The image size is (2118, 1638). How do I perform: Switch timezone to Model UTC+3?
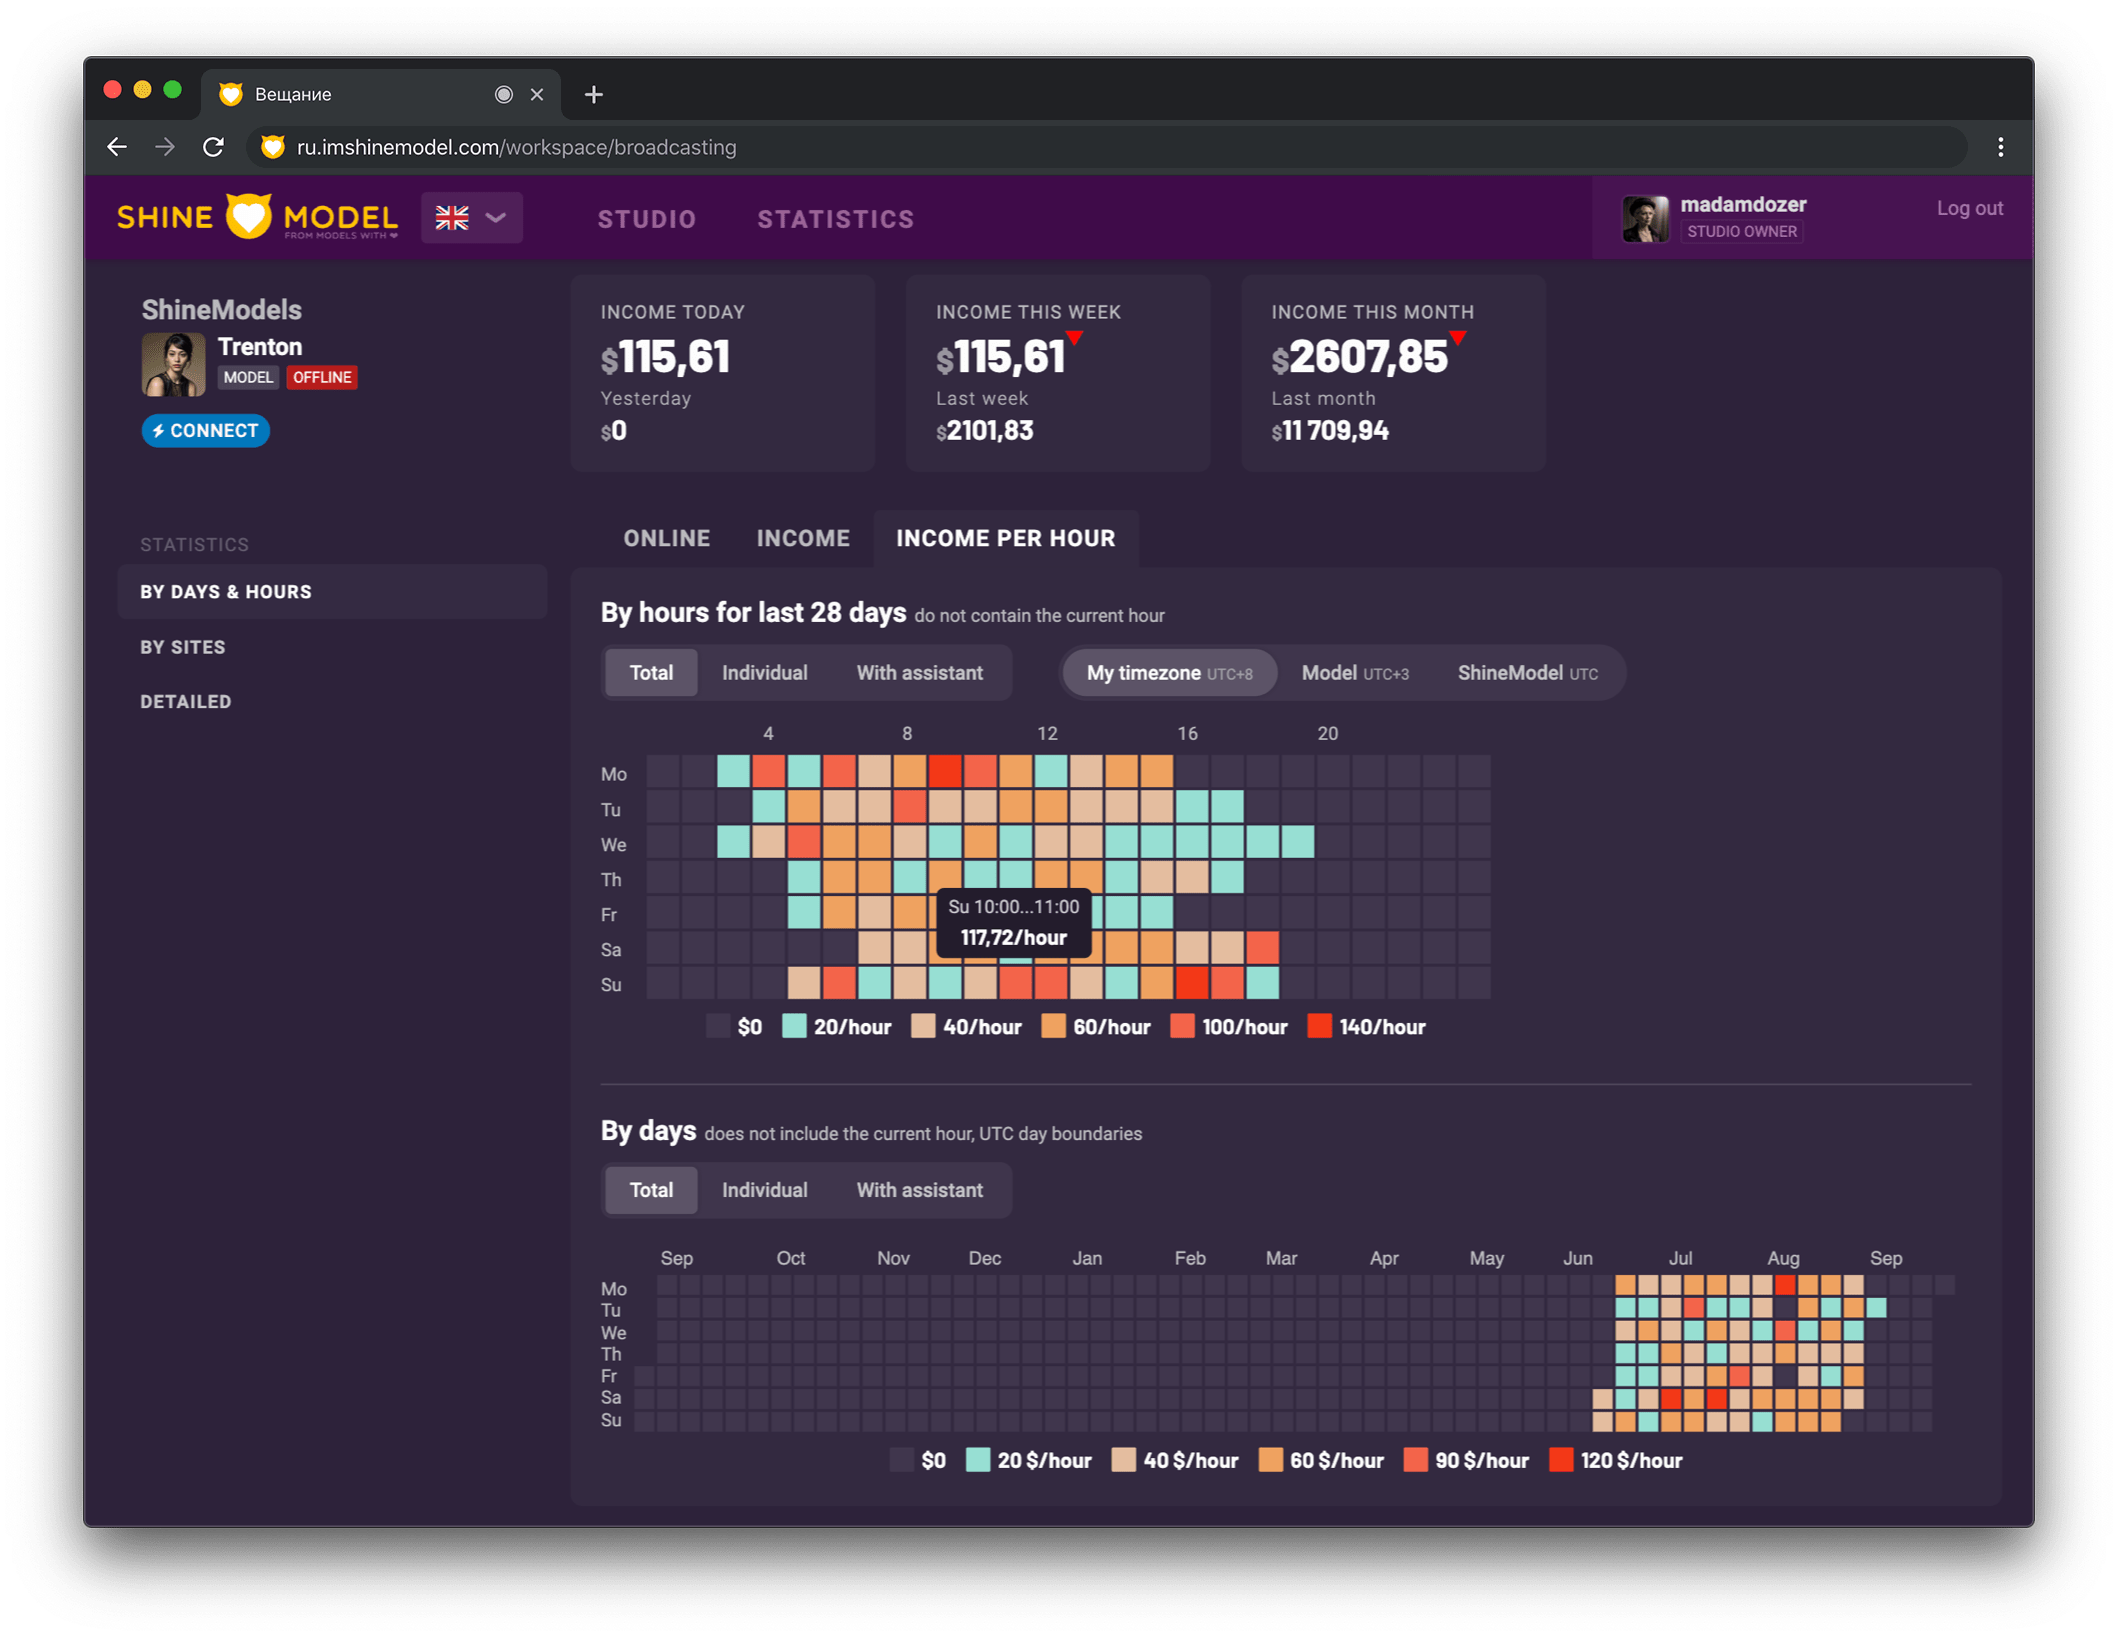pyautogui.click(x=1354, y=673)
